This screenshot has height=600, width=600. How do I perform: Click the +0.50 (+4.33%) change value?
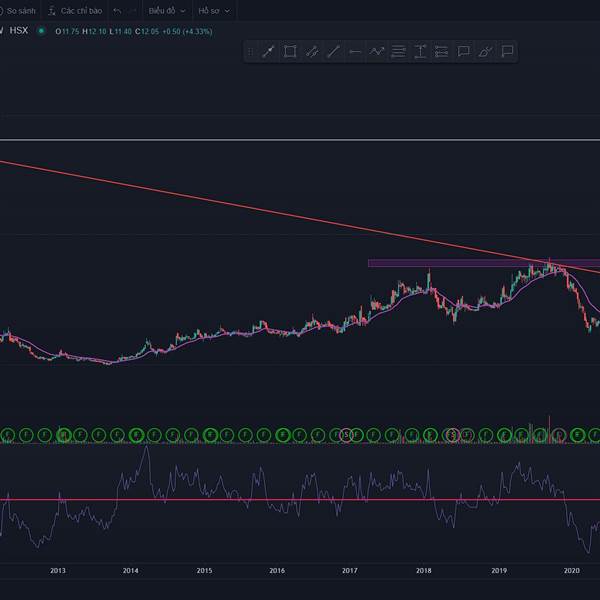(187, 31)
